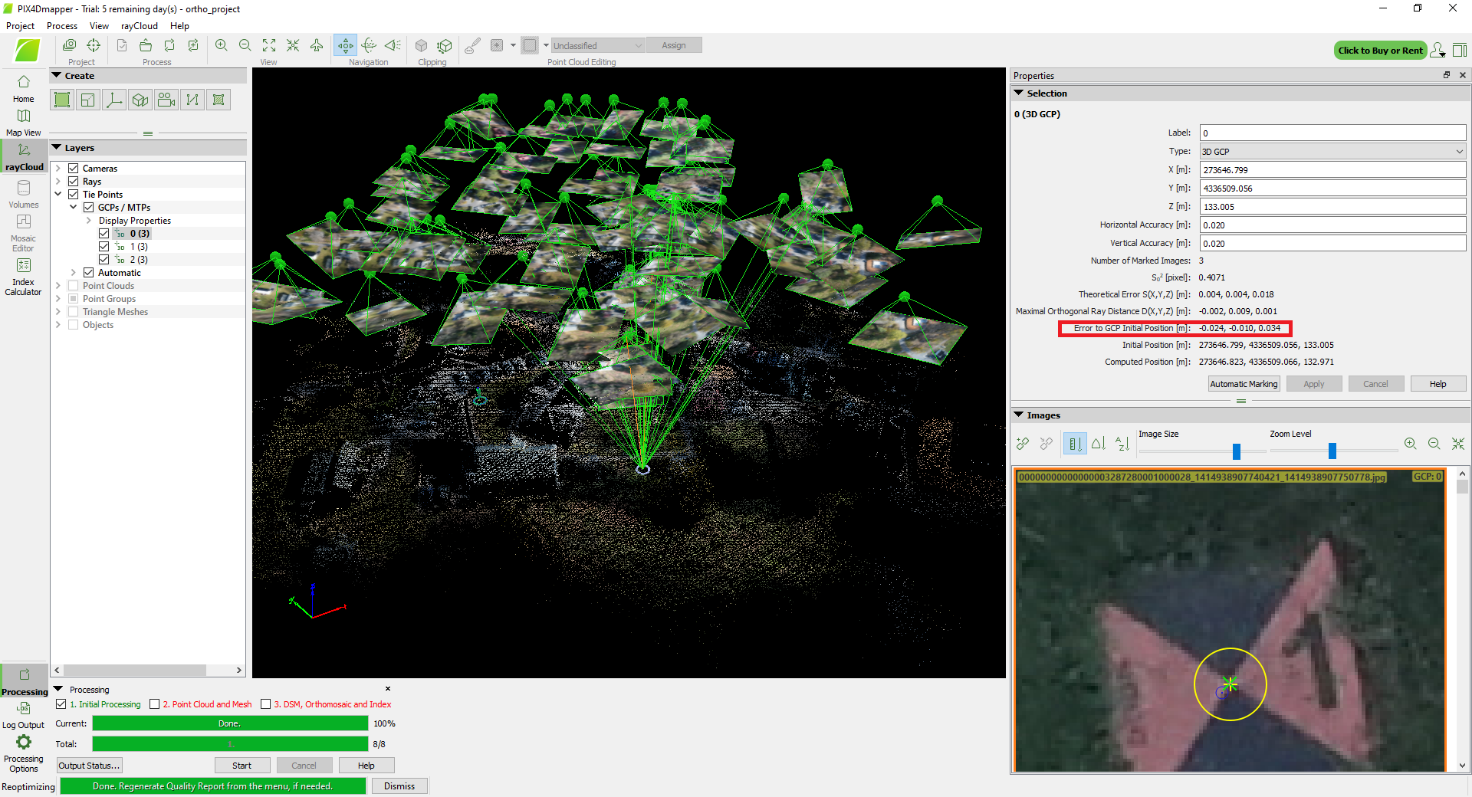1472x797 pixels.
Task: Click the View All fit icon in toolbar
Action: 269,45
